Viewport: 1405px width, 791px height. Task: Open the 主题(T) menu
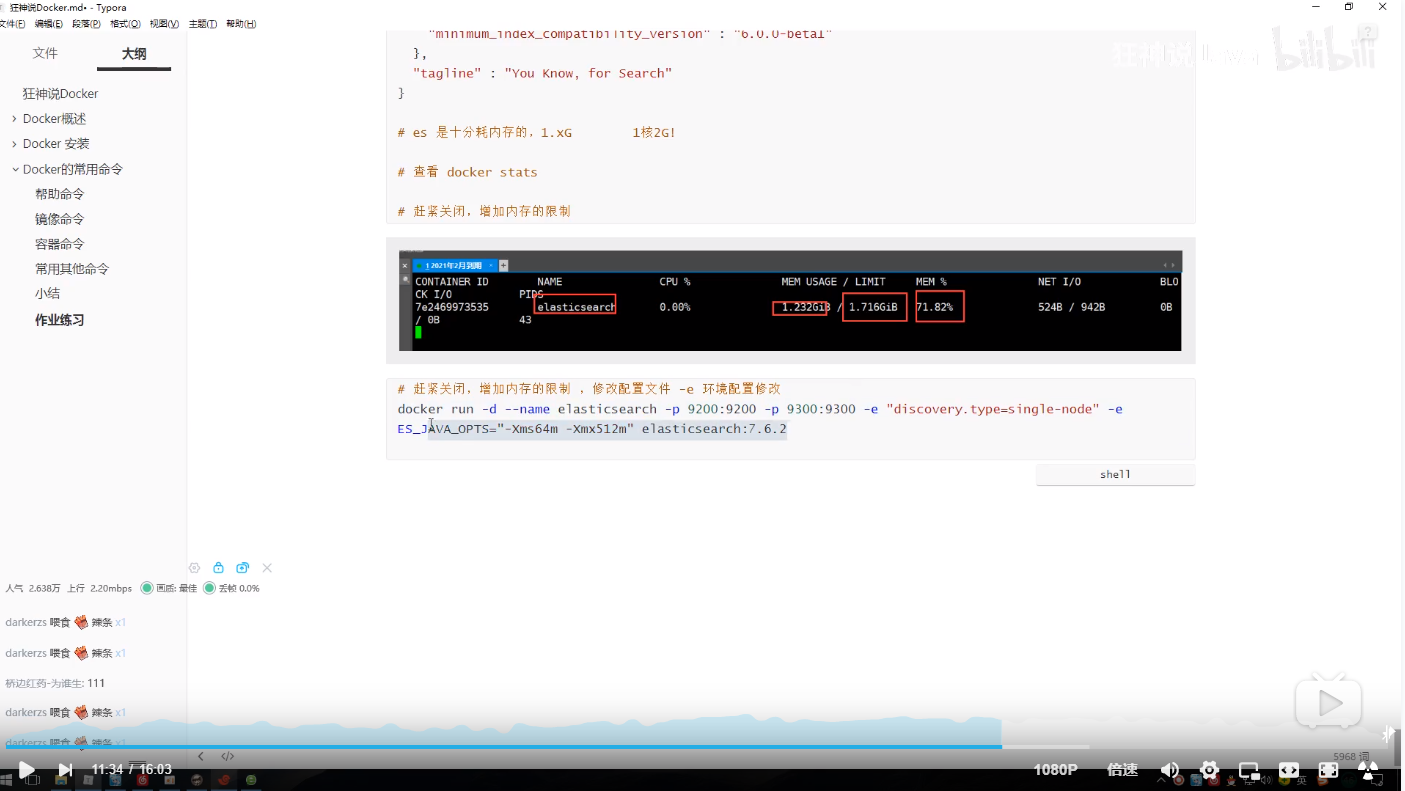203,24
